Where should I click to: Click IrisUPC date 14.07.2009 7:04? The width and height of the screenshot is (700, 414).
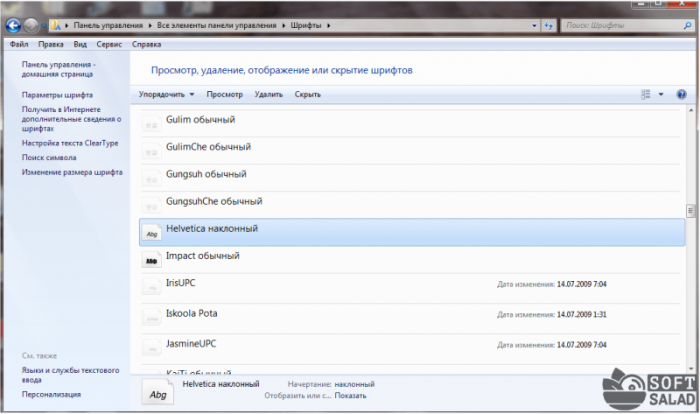point(582,284)
